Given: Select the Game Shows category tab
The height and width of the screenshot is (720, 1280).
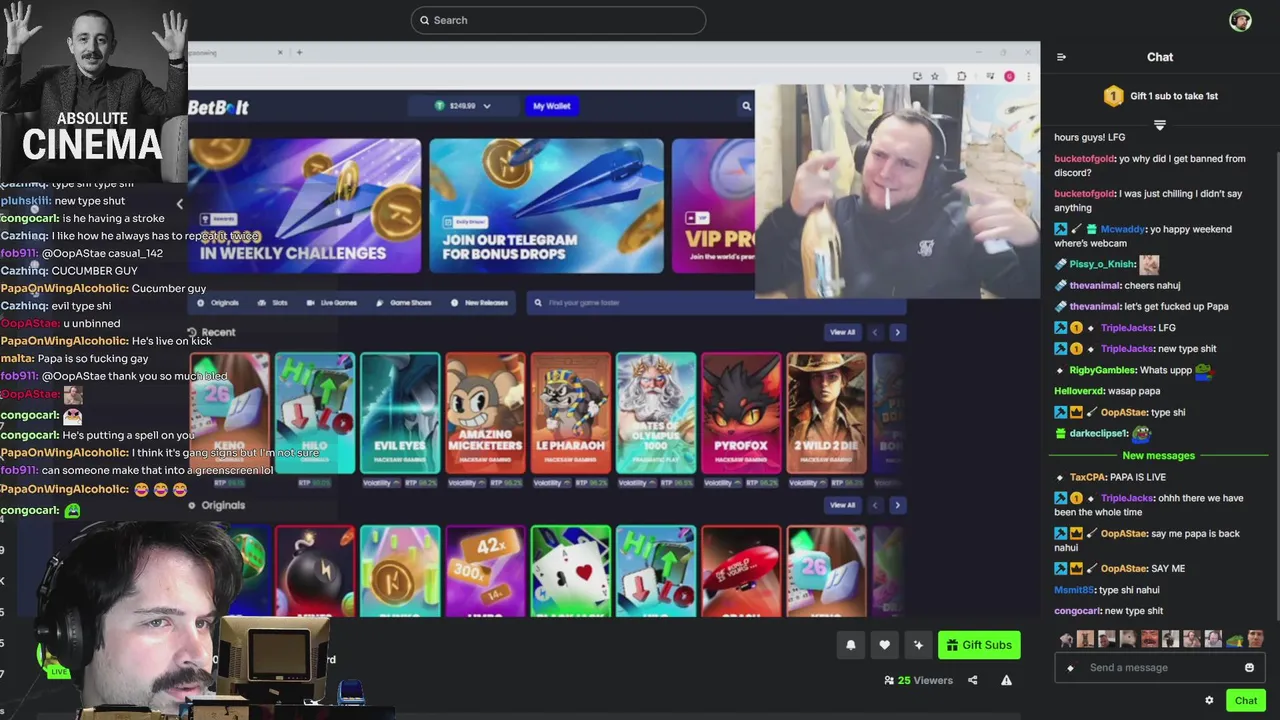Looking at the screenshot, I should [x=404, y=303].
